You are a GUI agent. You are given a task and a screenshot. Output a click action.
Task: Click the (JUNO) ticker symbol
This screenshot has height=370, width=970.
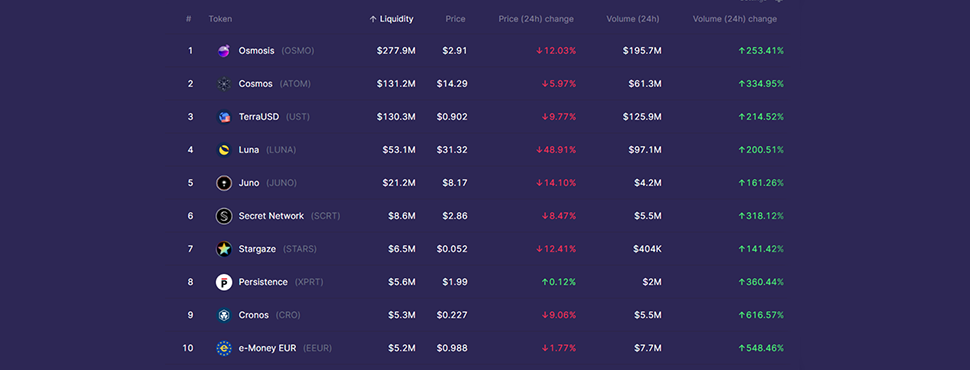pyautogui.click(x=281, y=183)
